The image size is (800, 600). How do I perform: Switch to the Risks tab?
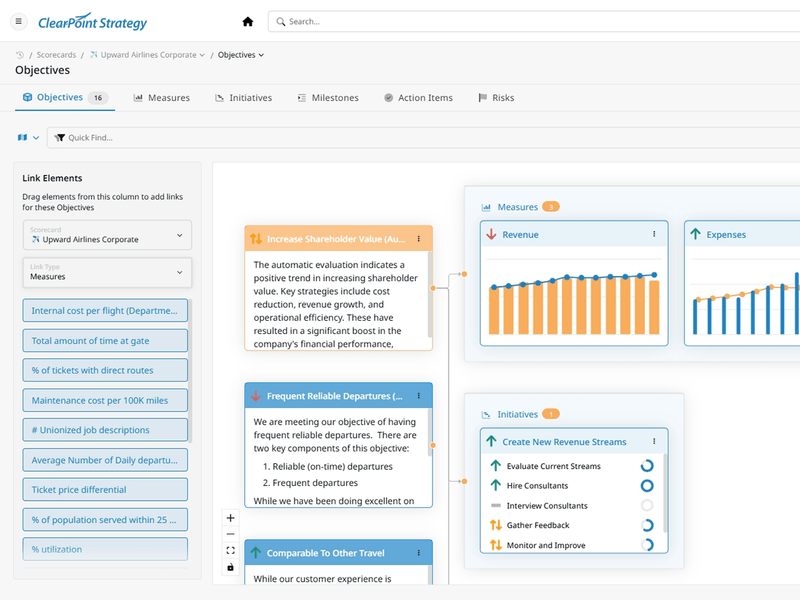[x=496, y=97]
